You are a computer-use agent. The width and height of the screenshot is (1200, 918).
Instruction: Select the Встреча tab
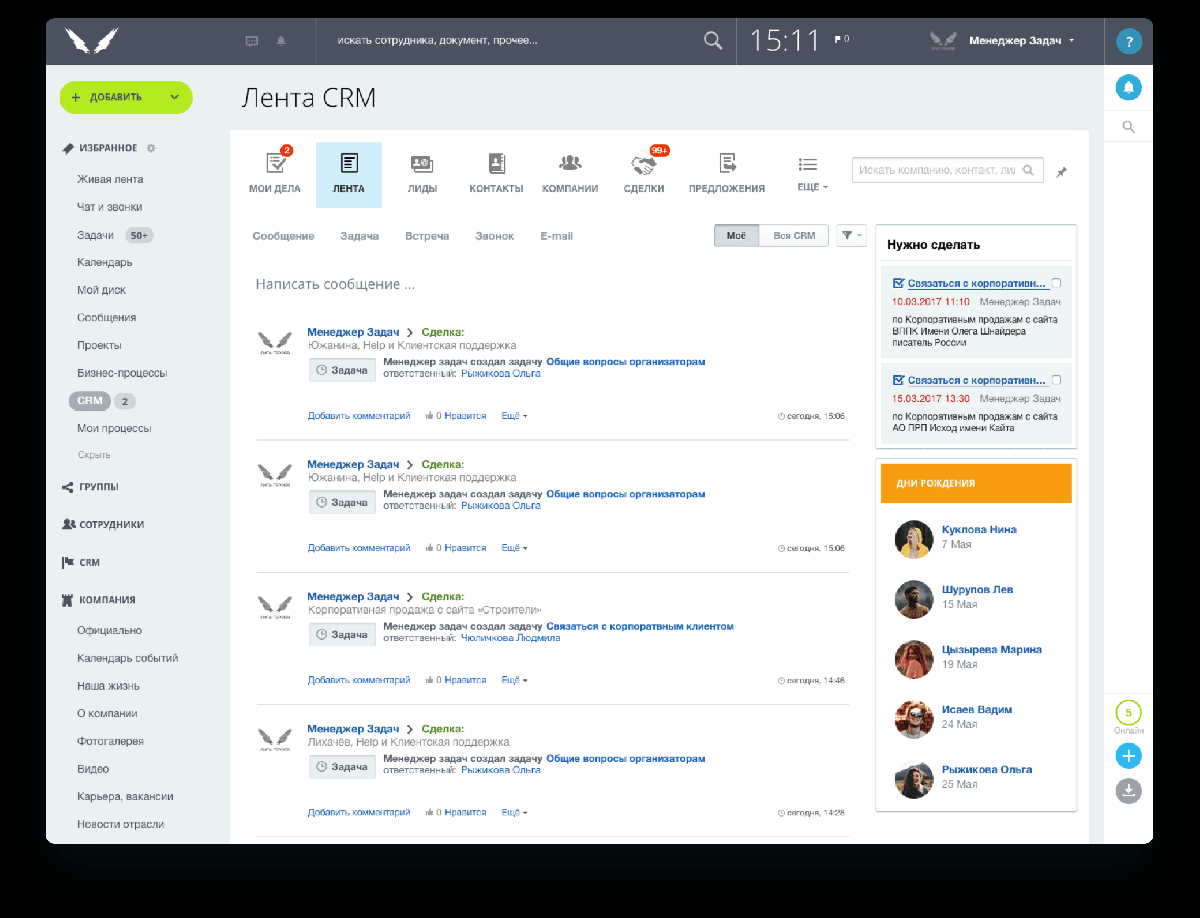(427, 236)
